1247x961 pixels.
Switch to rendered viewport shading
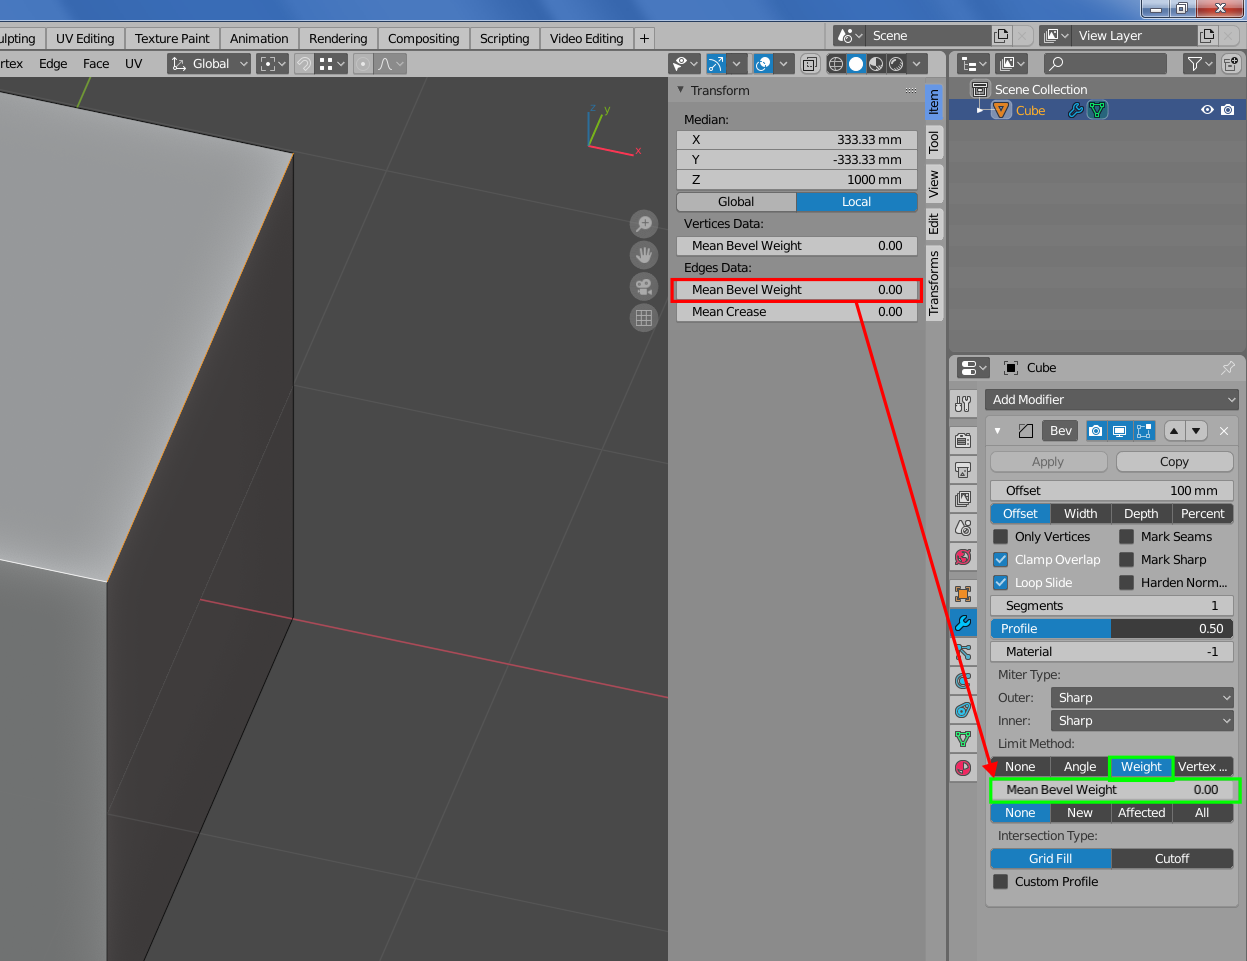pyautogui.click(x=896, y=64)
